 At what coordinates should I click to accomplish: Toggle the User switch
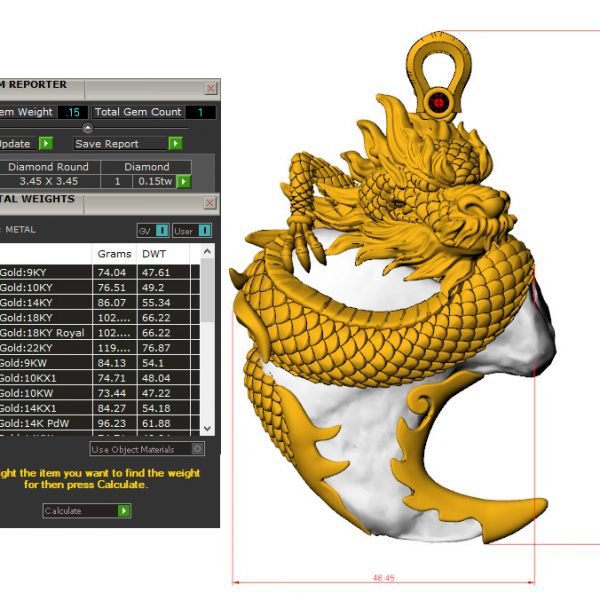205,230
